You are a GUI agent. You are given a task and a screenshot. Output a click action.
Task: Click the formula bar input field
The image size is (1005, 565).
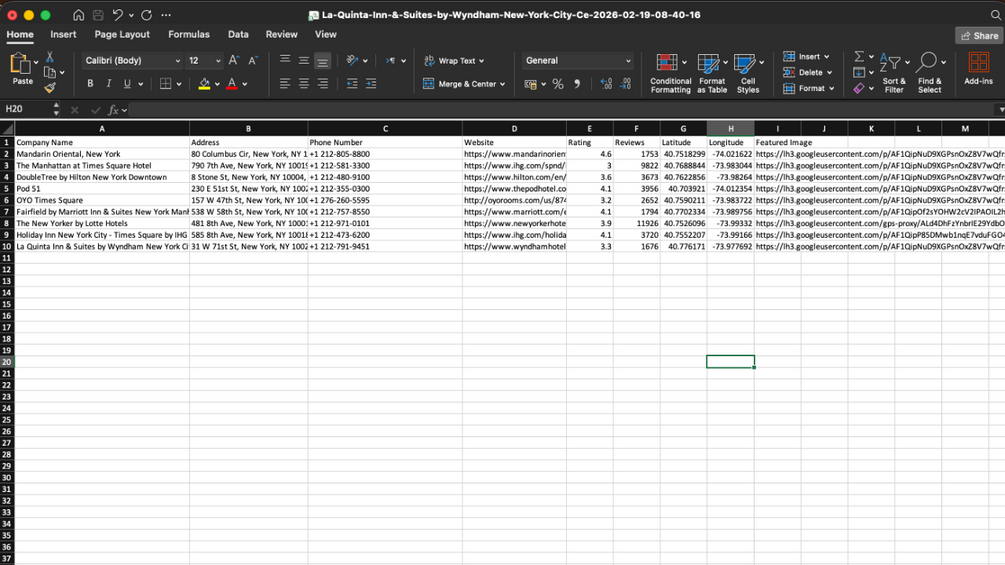[x=561, y=110]
